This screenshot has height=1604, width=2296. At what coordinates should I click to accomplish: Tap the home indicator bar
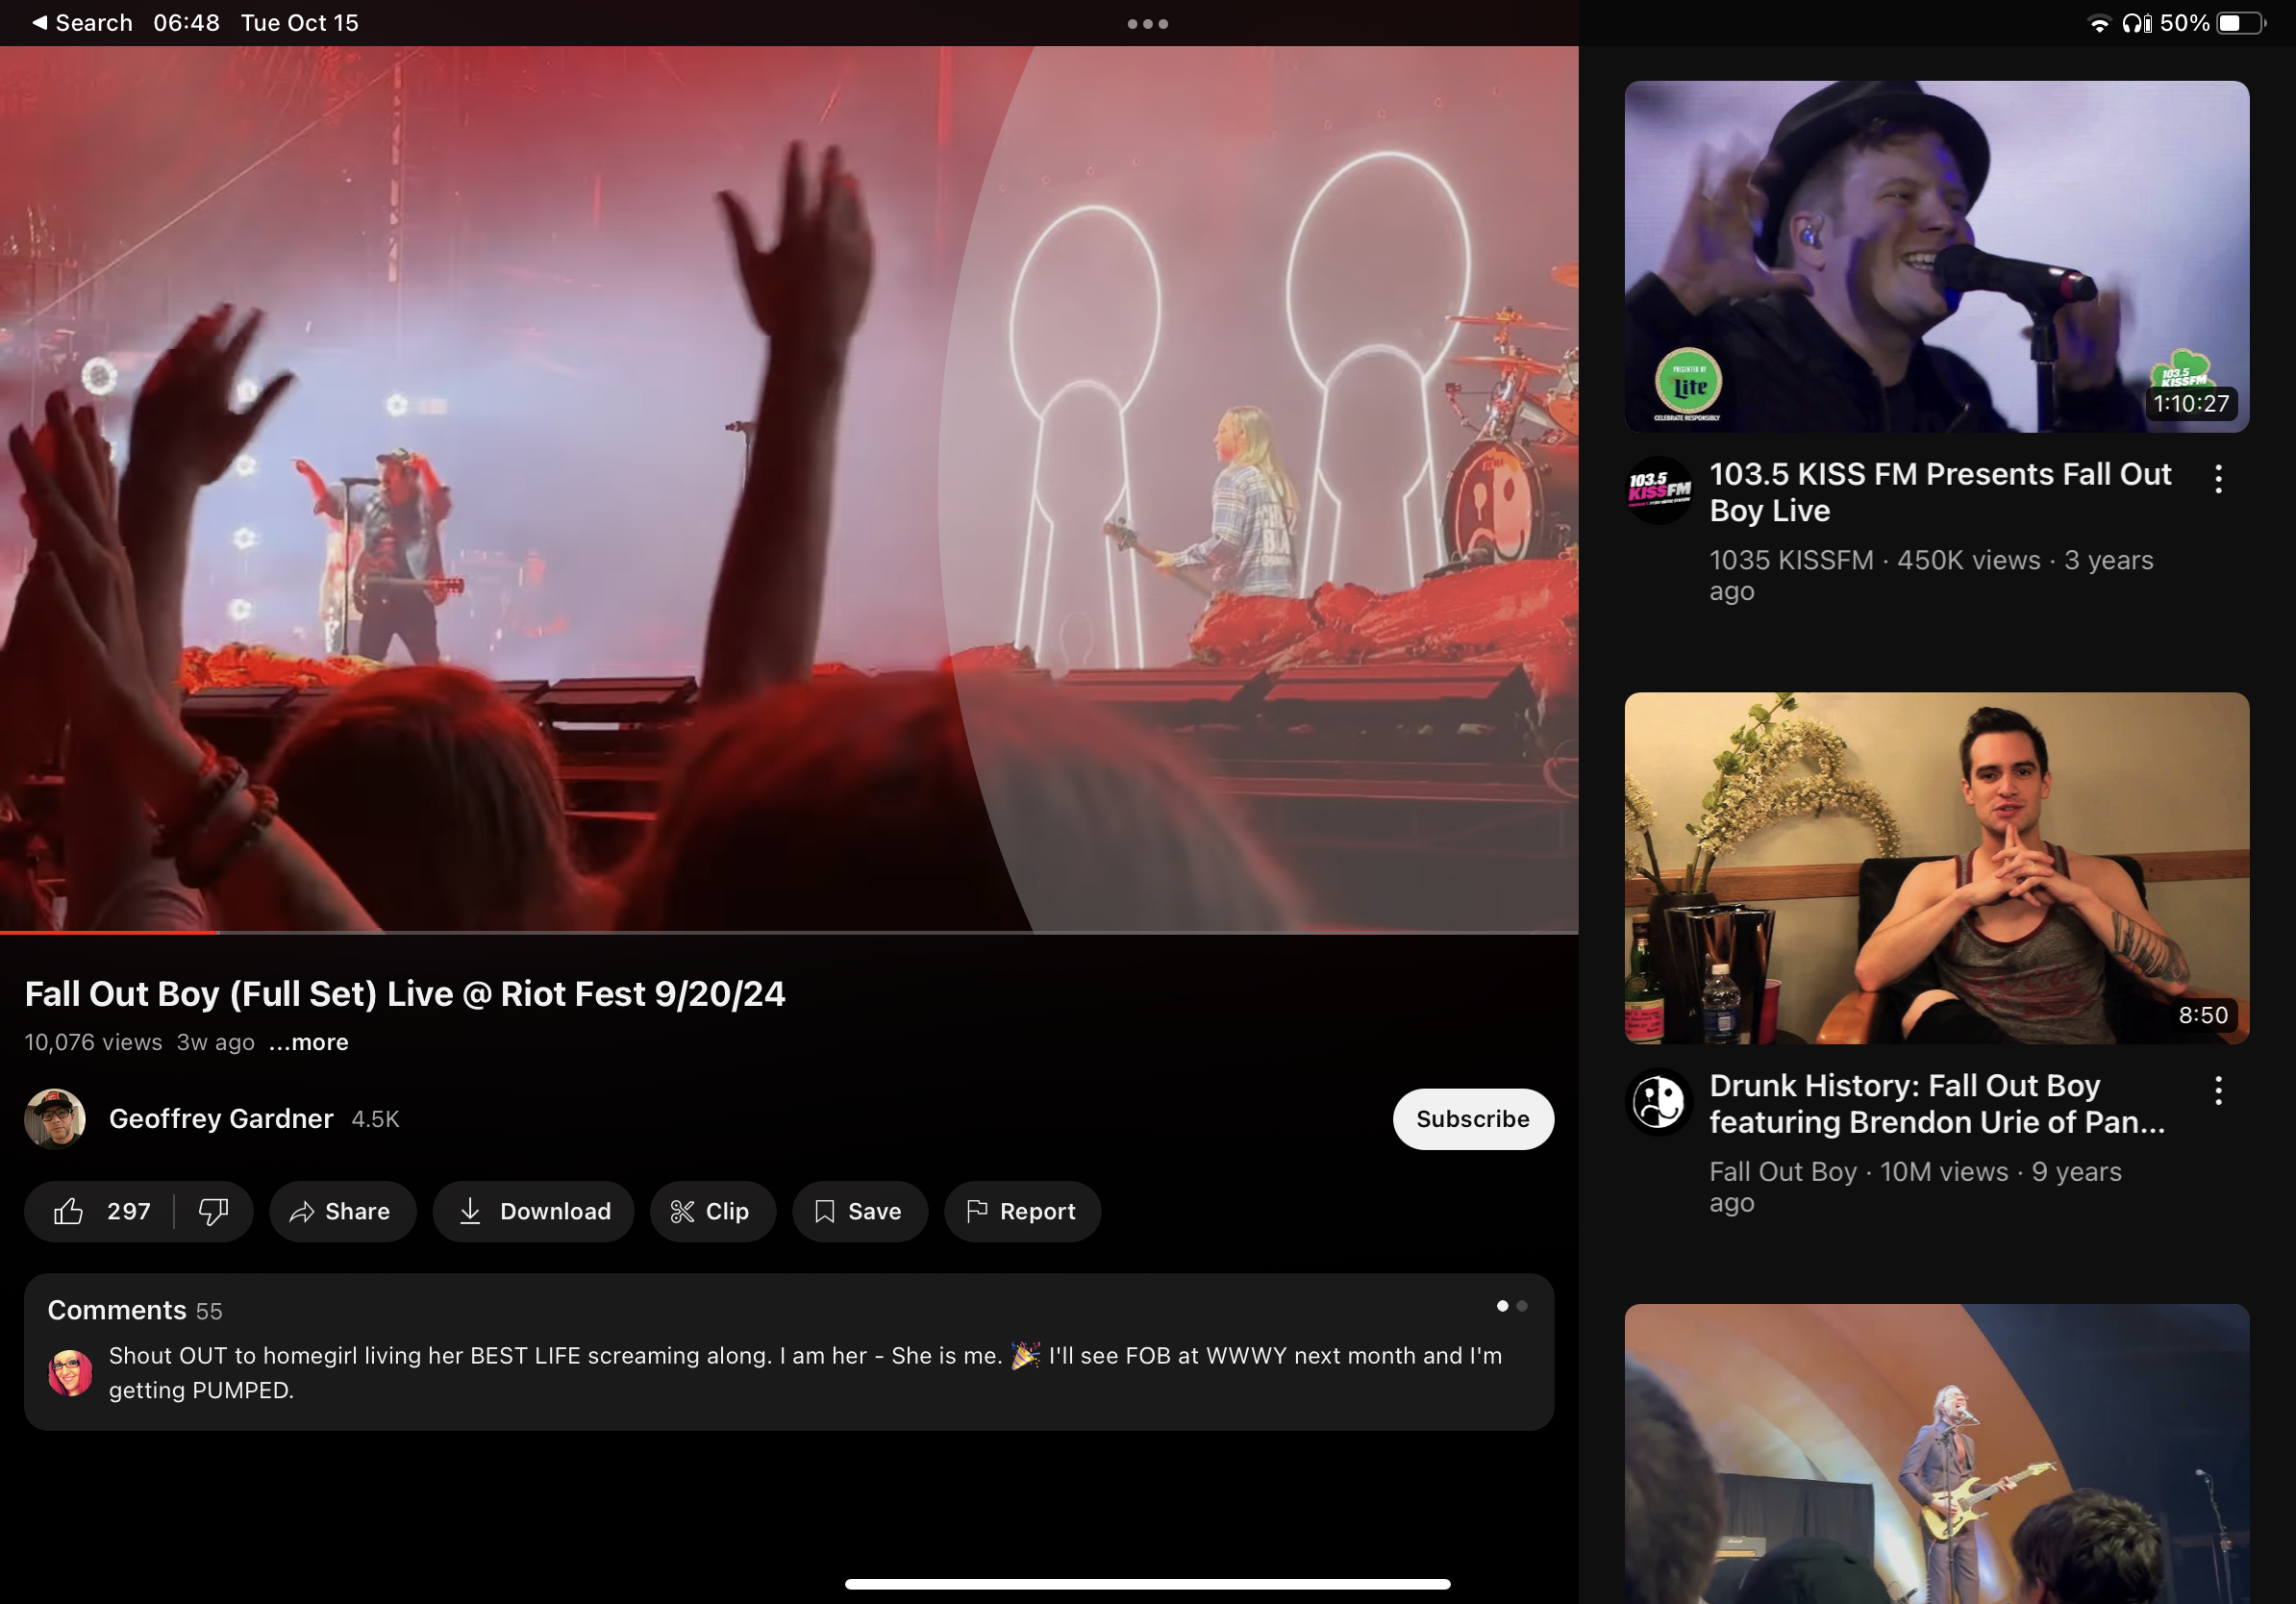(1148, 1583)
